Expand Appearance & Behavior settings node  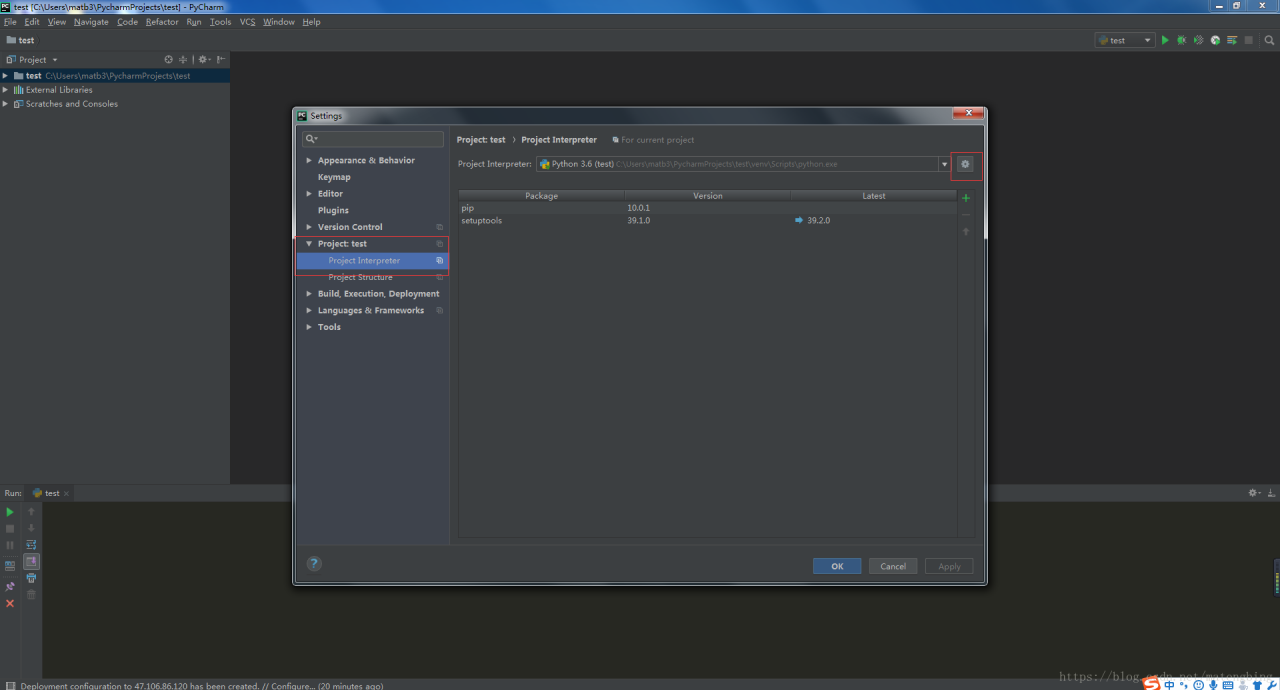pyautogui.click(x=309, y=160)
